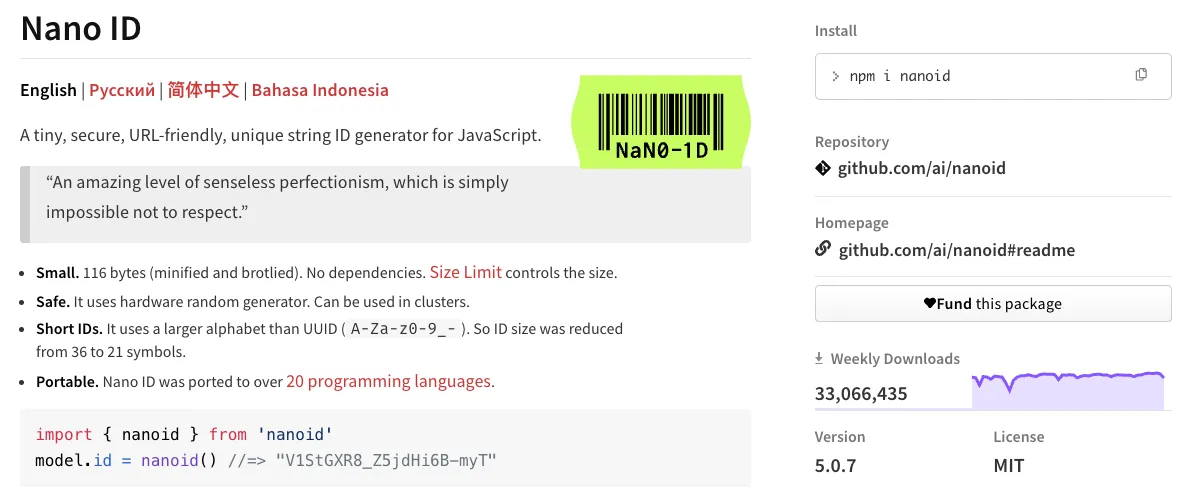Click the npm i nanoid command text
The width and height of the screenshot is (1199, 490).
point(900,76)
